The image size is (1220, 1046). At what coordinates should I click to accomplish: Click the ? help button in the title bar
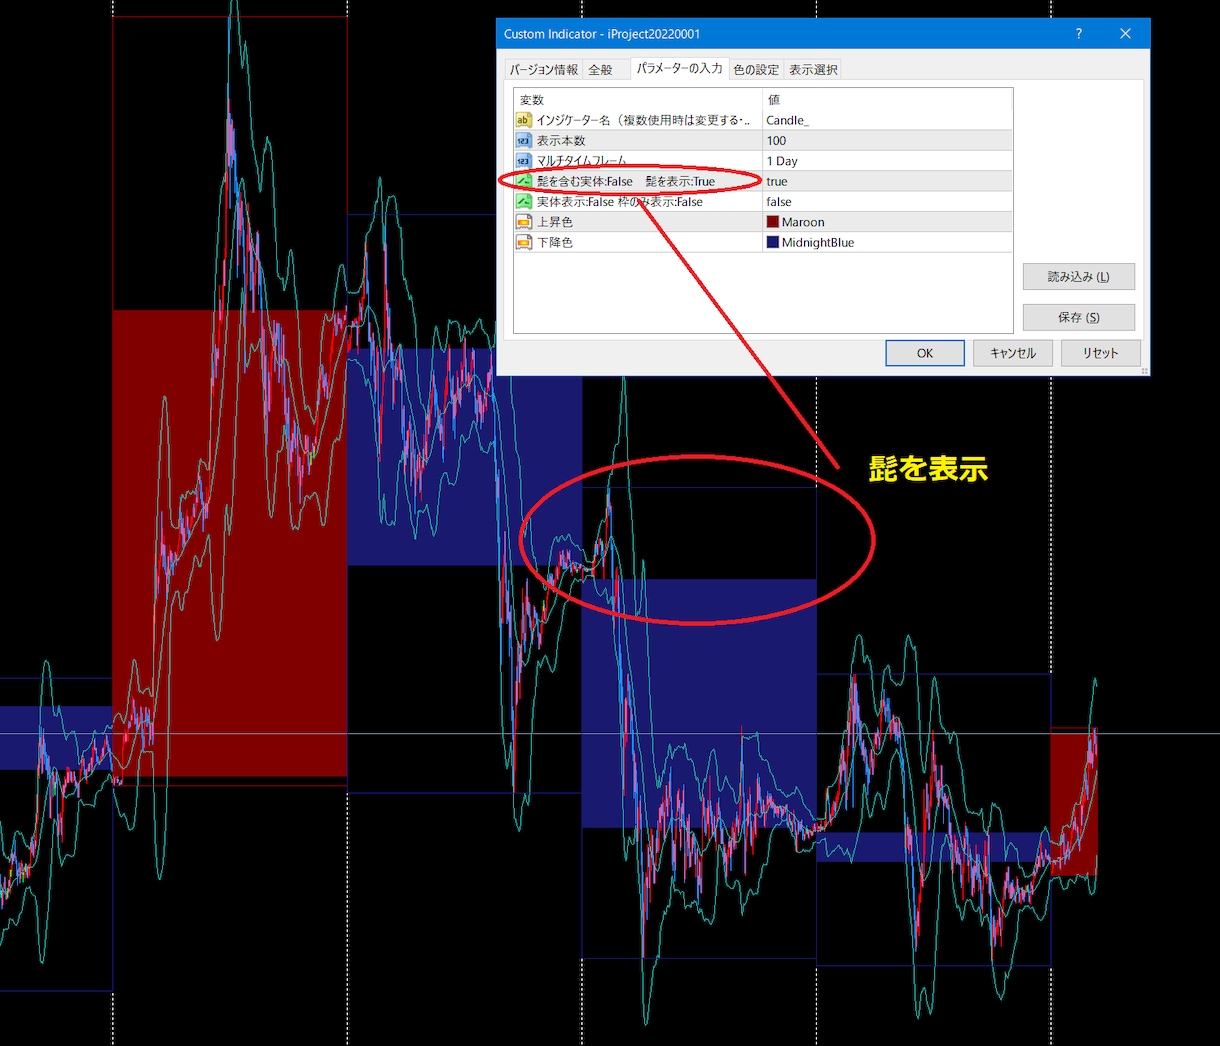click(1079, 34)
